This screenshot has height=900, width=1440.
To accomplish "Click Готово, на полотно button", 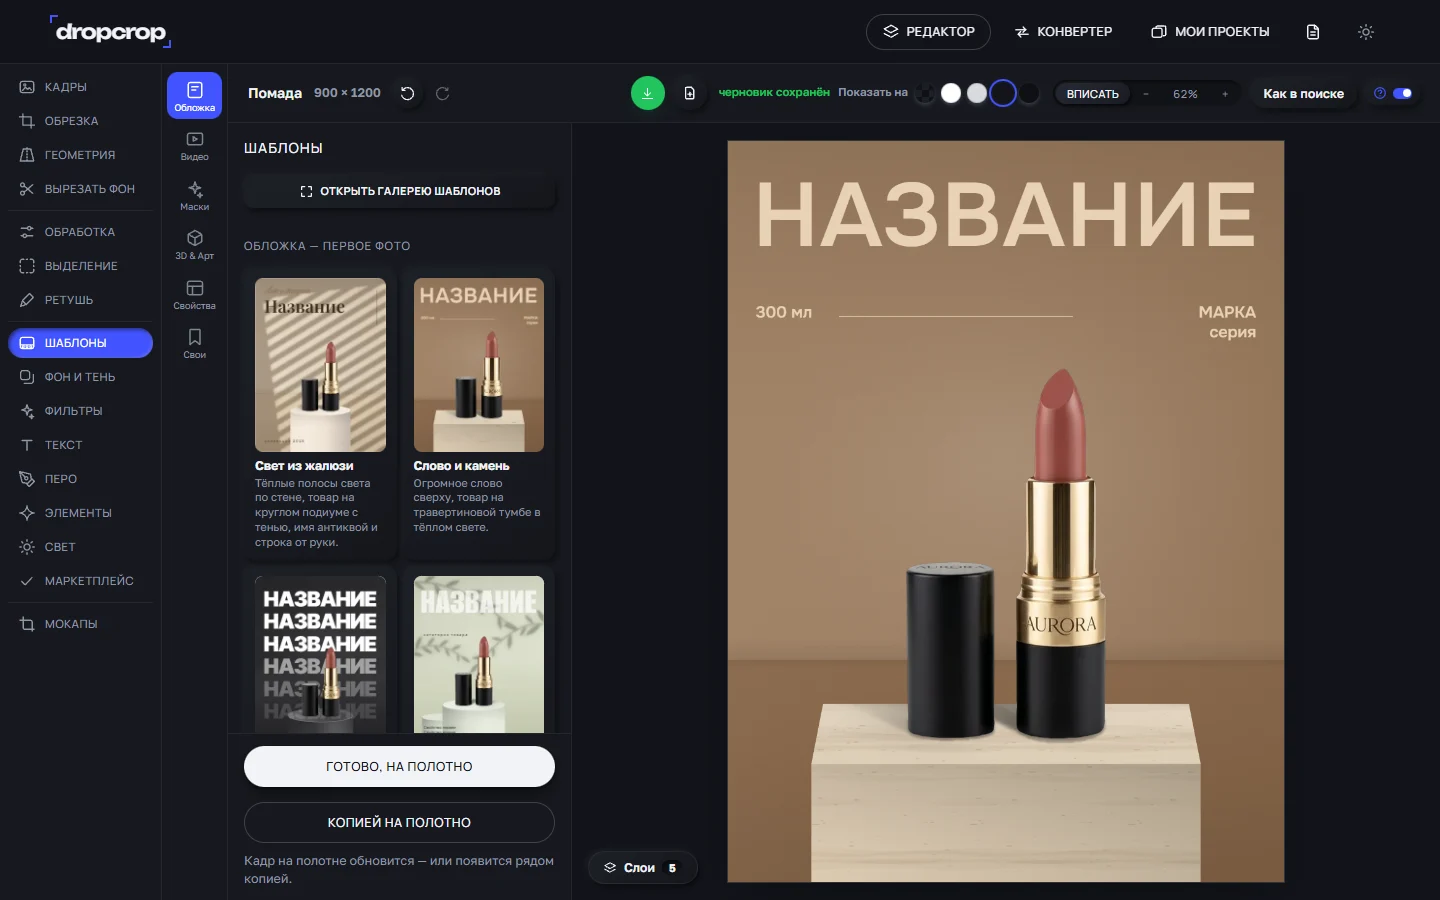I will click(399, 767).
